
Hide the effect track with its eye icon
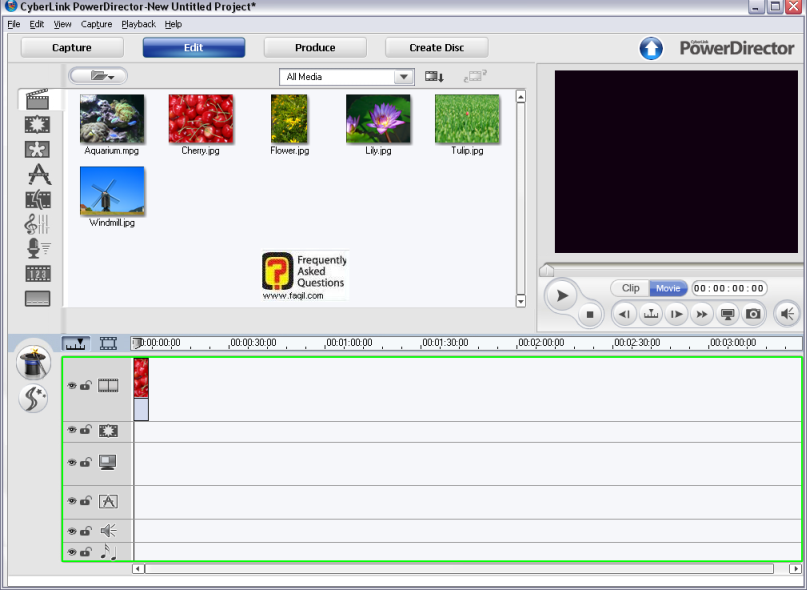pos(72,430)
